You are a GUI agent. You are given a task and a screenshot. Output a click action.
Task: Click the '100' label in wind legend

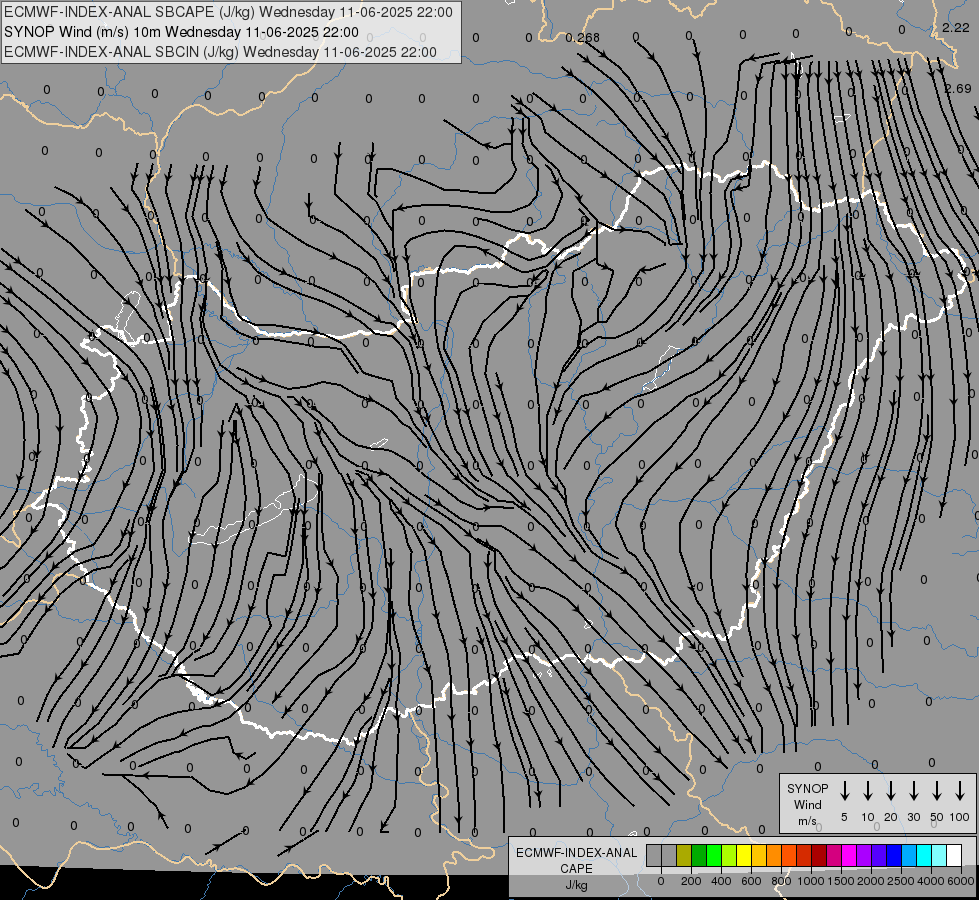click(x=960, y=817)
